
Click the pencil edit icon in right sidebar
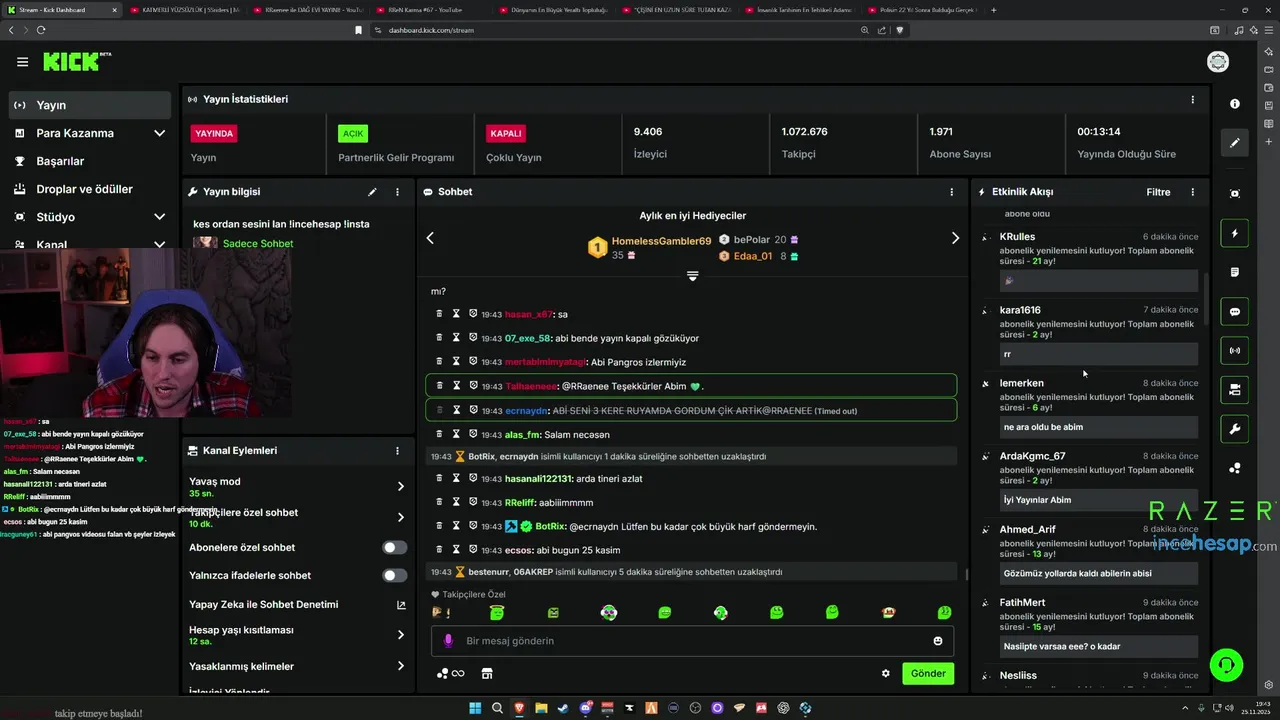1235,143
